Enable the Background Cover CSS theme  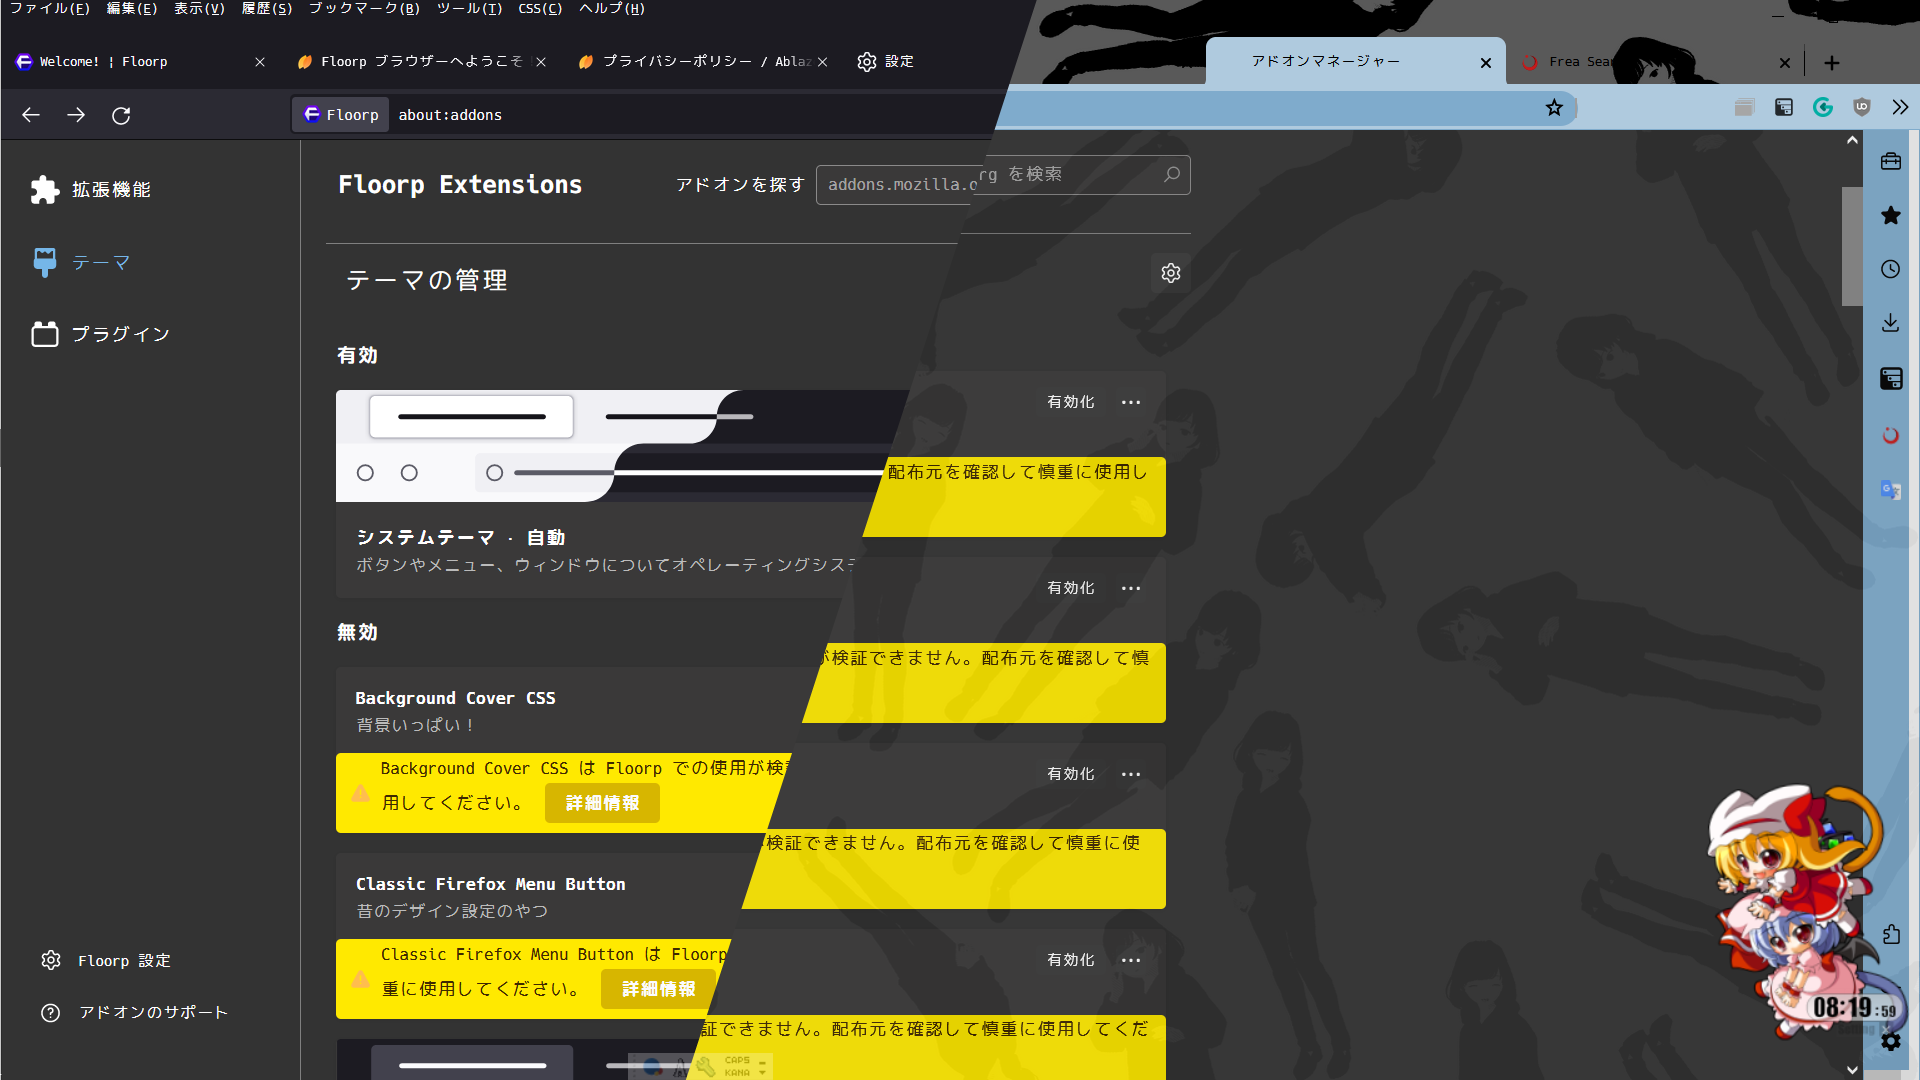tap(1069, 773)
